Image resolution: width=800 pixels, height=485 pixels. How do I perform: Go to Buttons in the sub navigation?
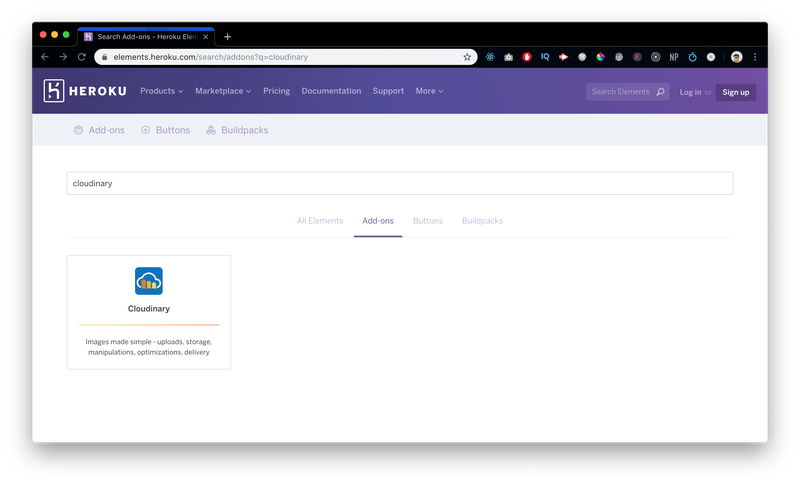tap(165, 130)
